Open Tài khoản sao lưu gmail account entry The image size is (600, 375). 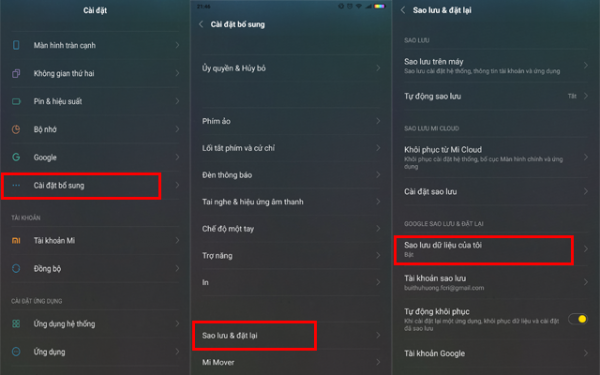coord(496,282)
